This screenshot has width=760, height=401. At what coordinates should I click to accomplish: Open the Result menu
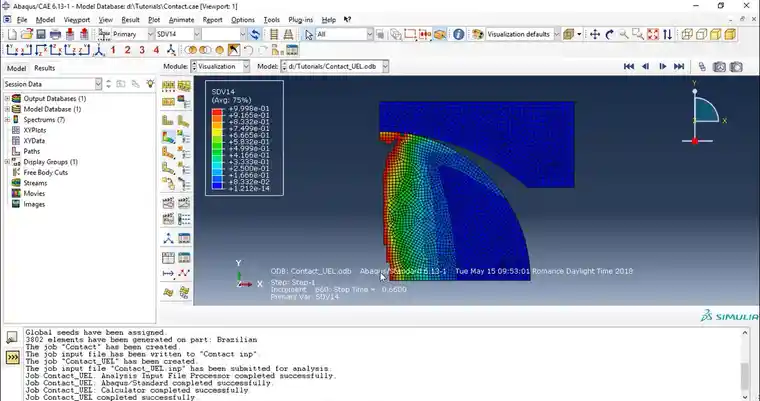coord(130,20)
